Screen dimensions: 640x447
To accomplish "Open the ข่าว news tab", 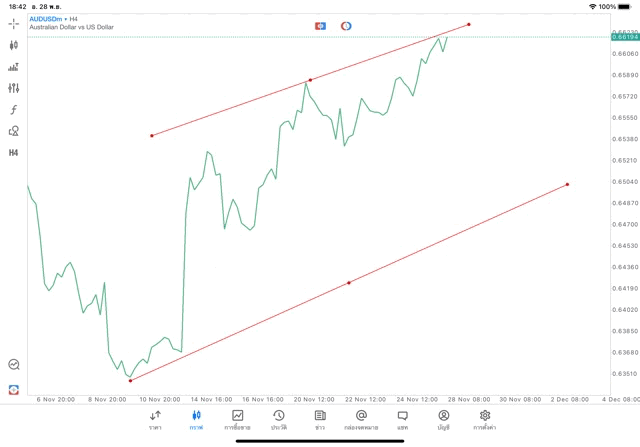I will (320, 419).
